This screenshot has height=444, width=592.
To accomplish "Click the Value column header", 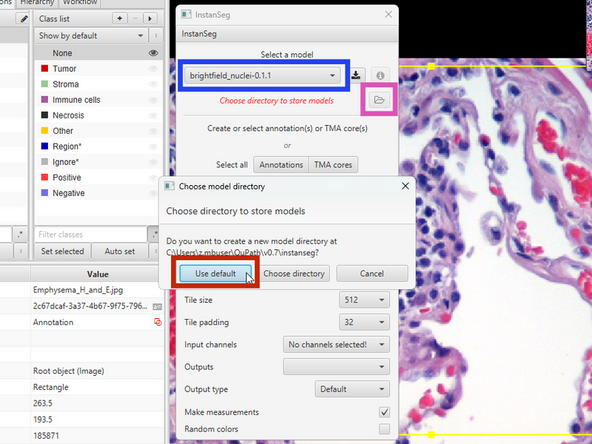I will point(97,274).
